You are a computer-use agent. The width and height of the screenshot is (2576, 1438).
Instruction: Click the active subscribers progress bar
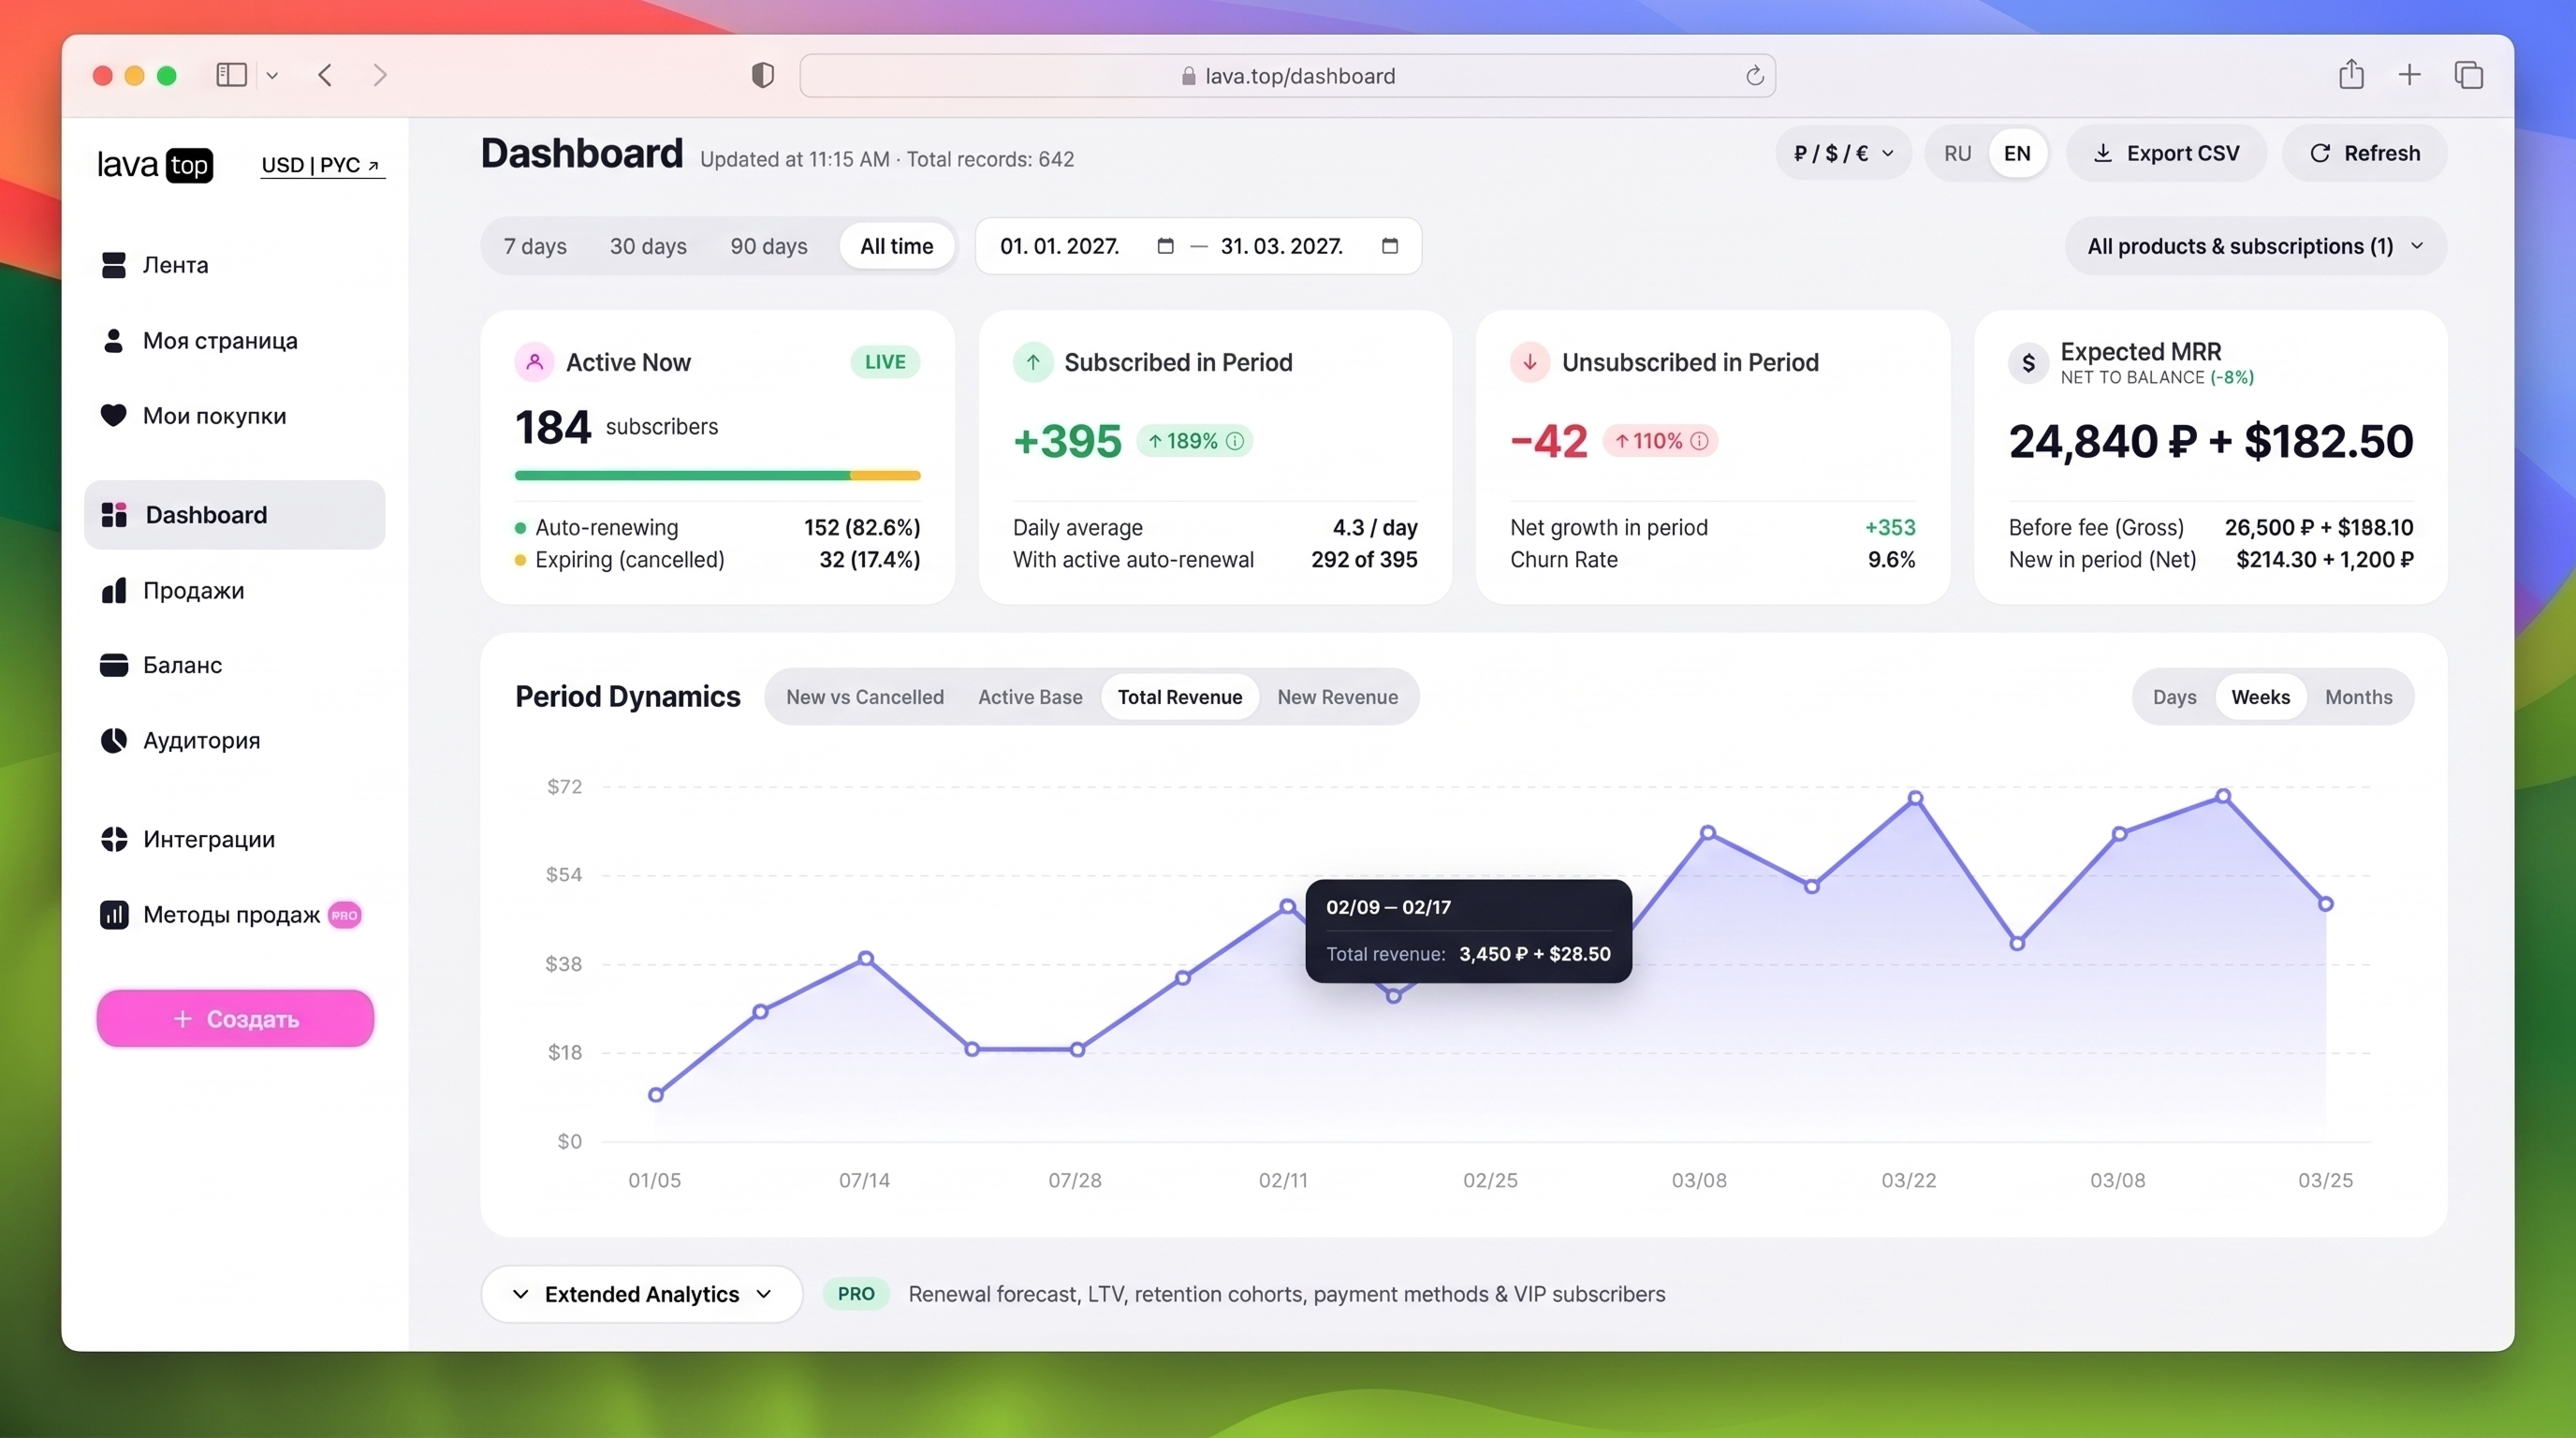(x=718, y=476)
